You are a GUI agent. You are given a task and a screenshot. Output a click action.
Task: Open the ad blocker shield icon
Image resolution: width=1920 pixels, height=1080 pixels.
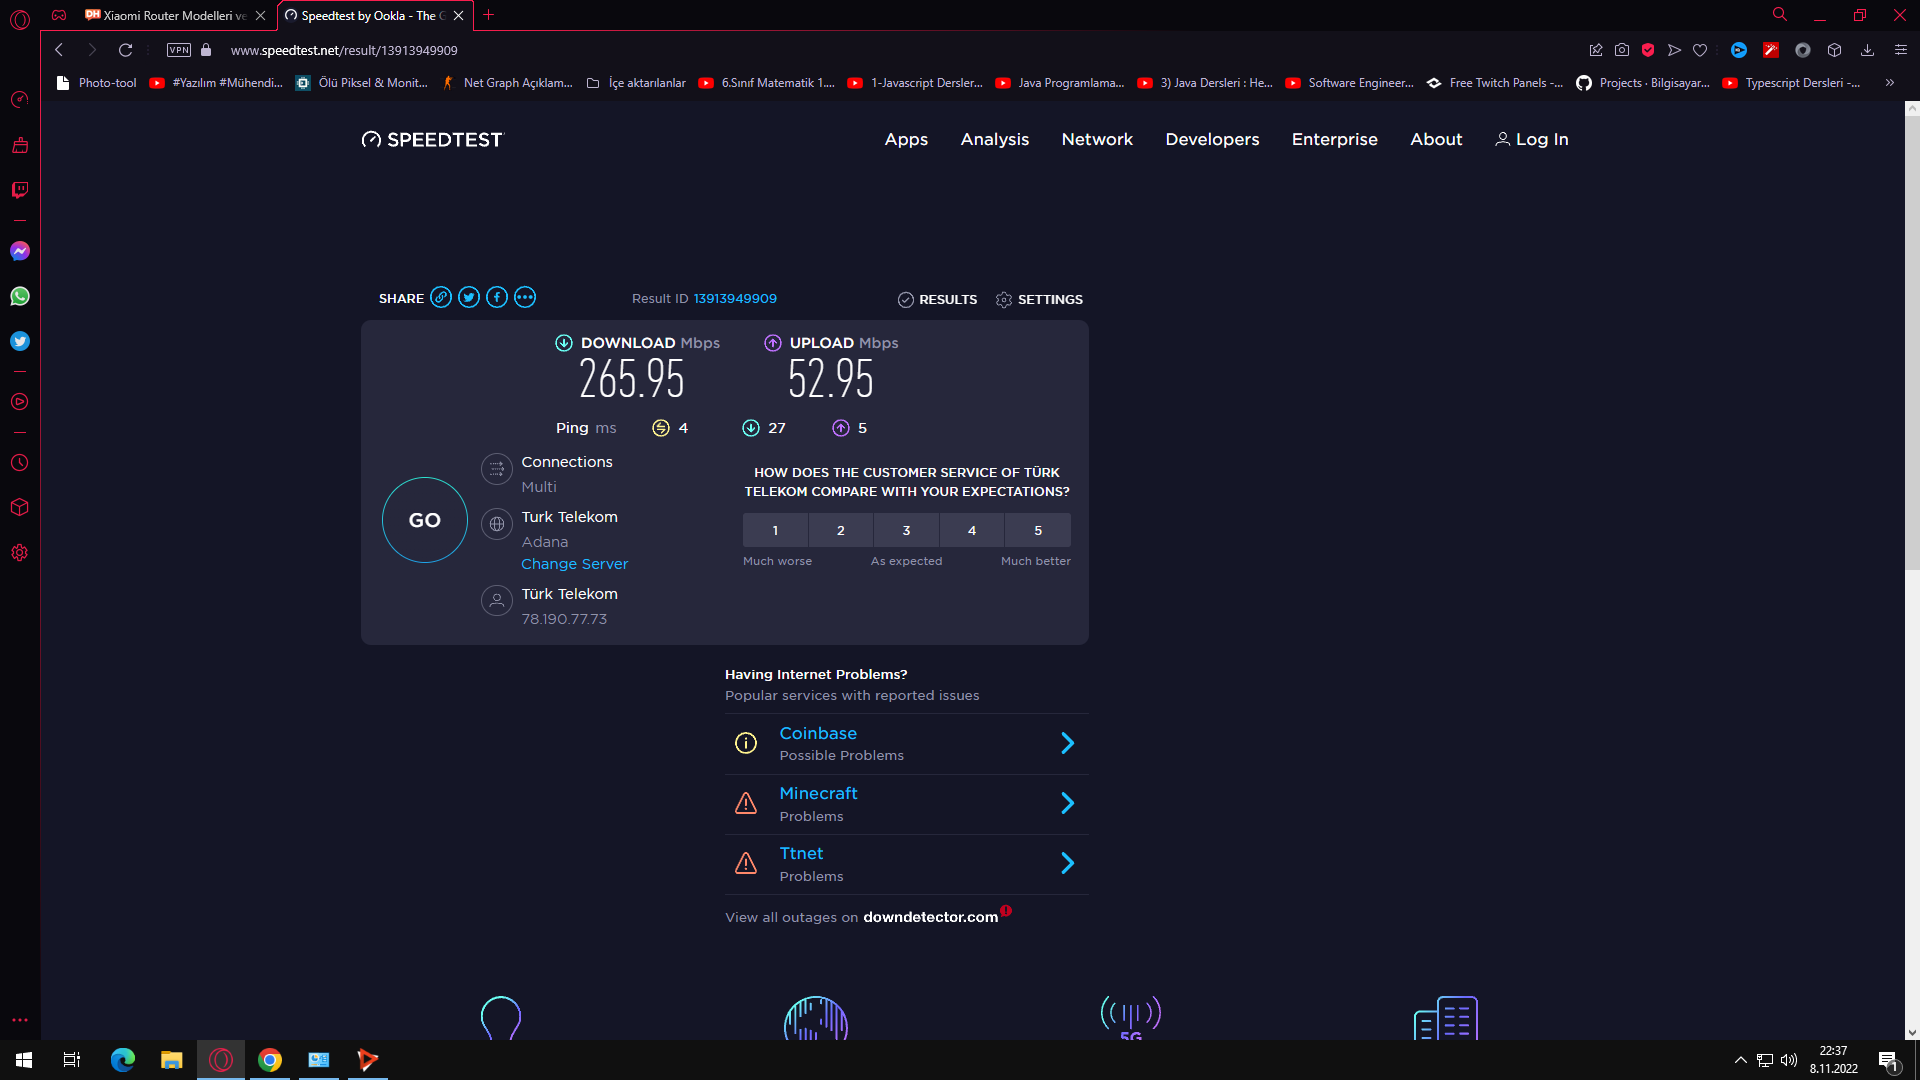1648,50
